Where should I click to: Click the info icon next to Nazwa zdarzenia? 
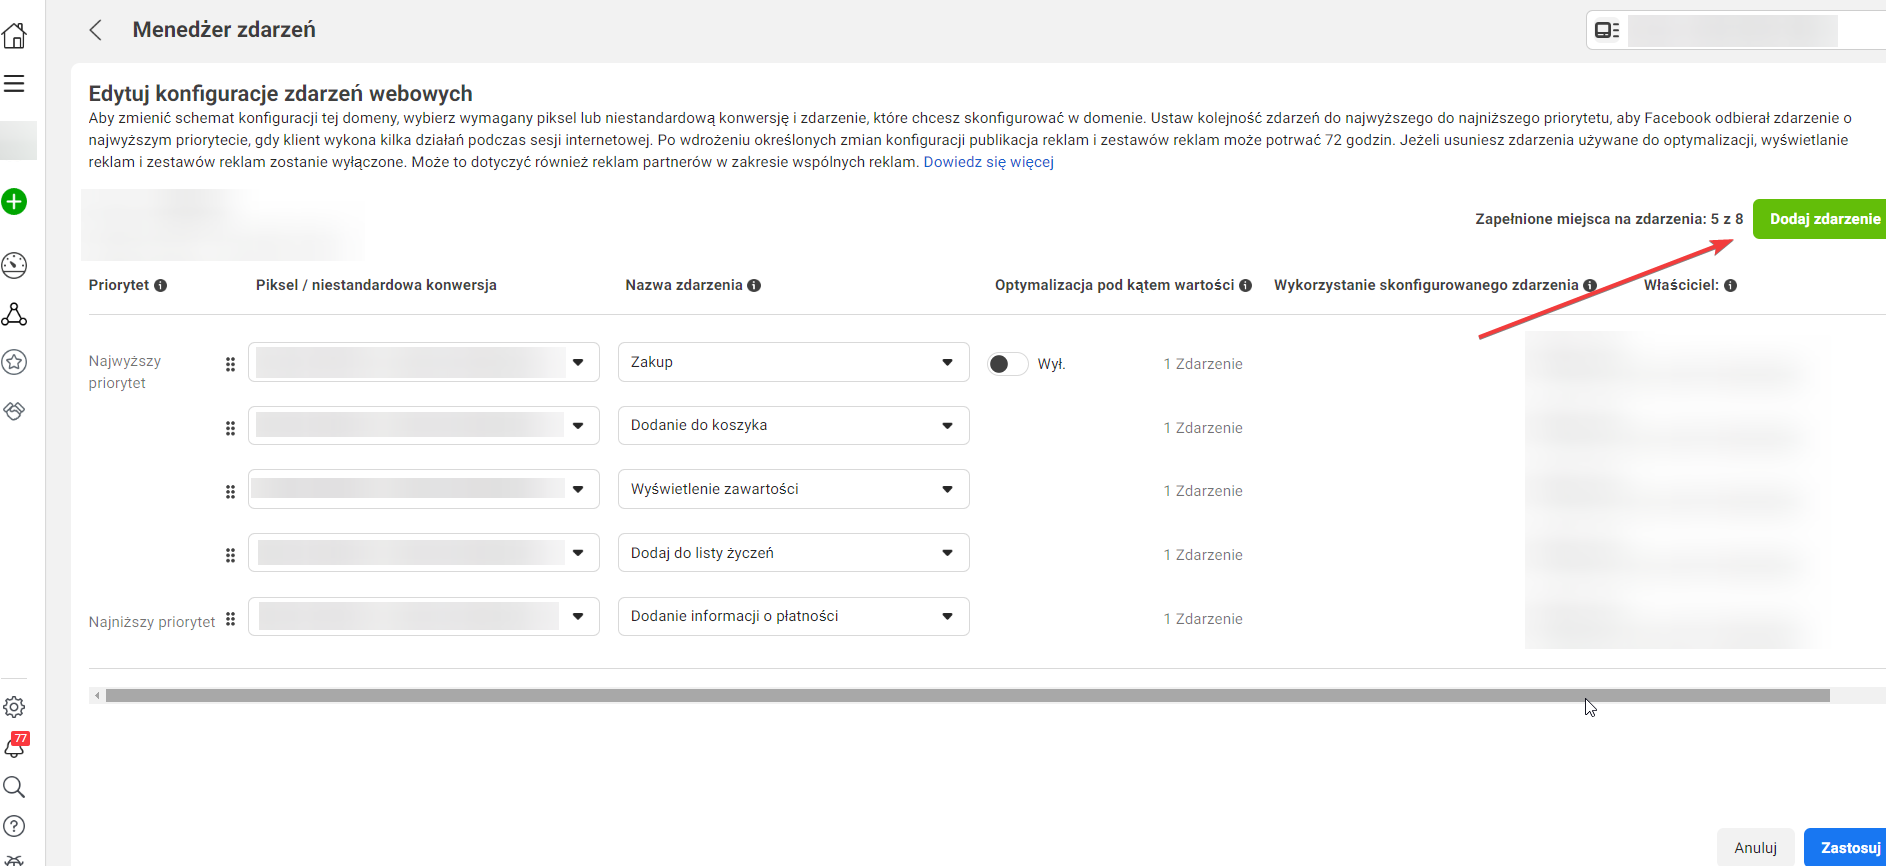point(754,286)
